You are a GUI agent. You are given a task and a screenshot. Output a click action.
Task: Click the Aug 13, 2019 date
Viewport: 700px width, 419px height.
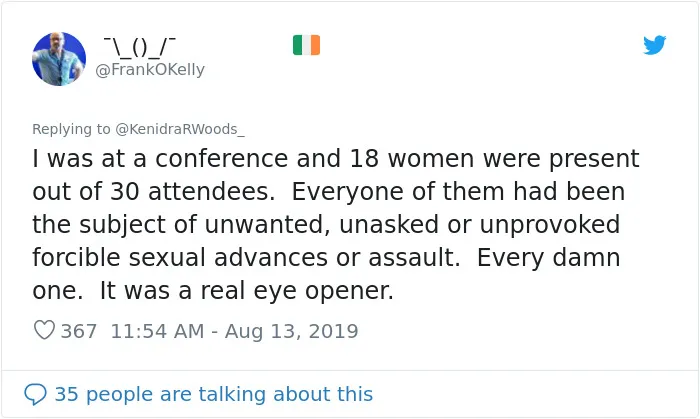tap(292, 331)
